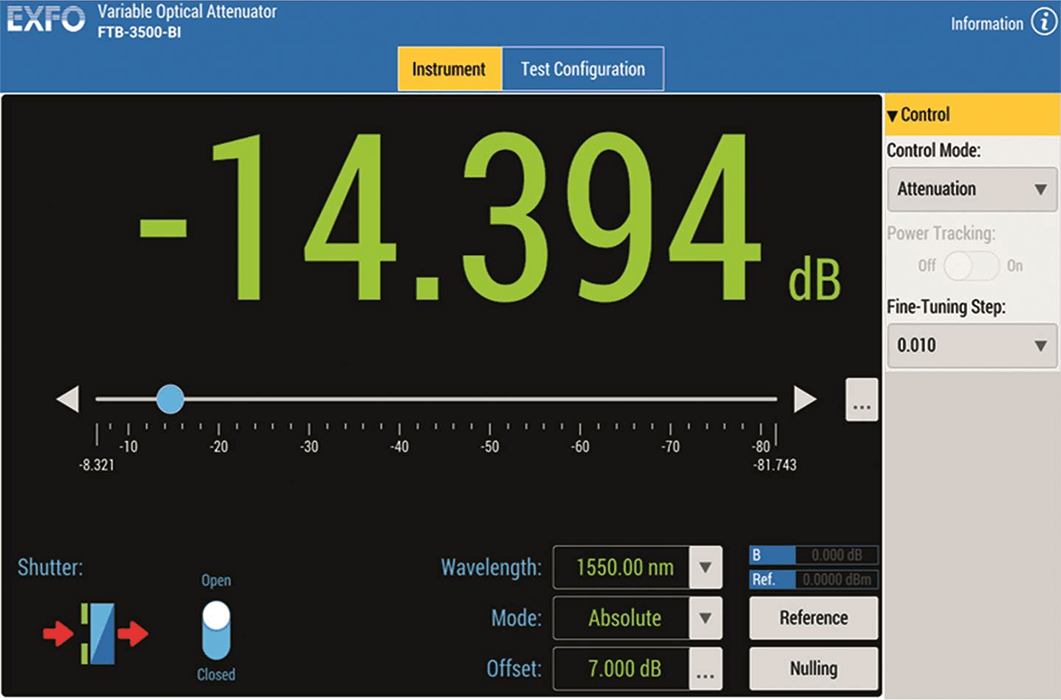The height and width of the screenshot is (700, 1061).
Task: Click the left arrow to decrease attenuation
Action: click(x=68, y=400)
